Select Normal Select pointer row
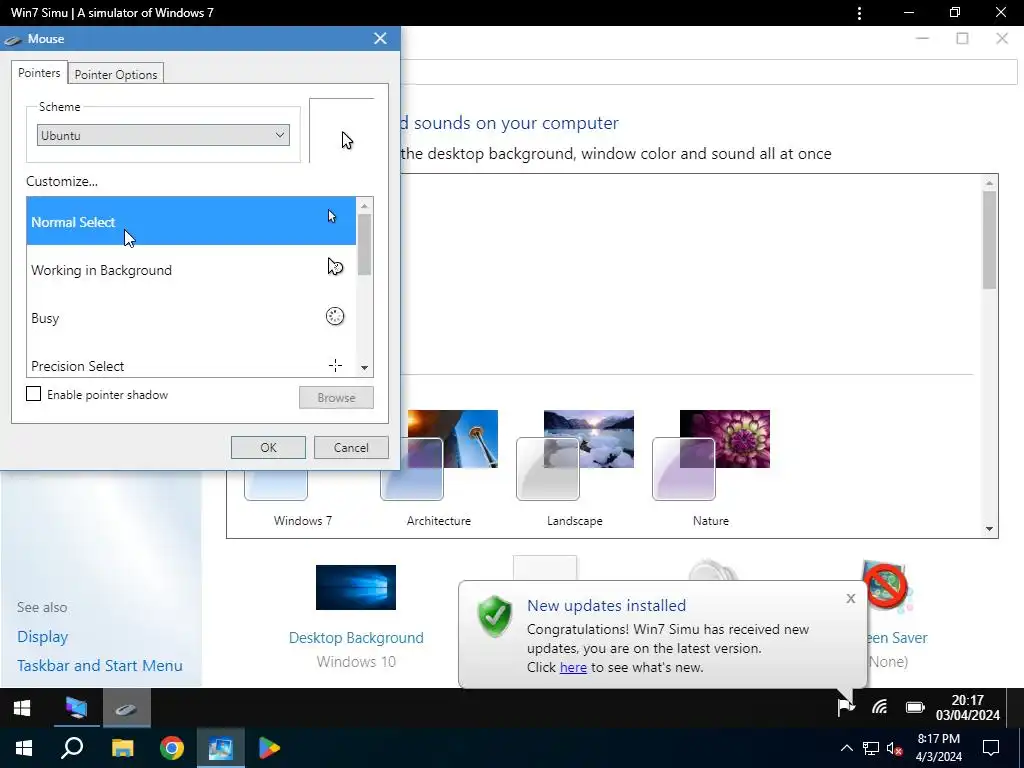 [191, 221]
